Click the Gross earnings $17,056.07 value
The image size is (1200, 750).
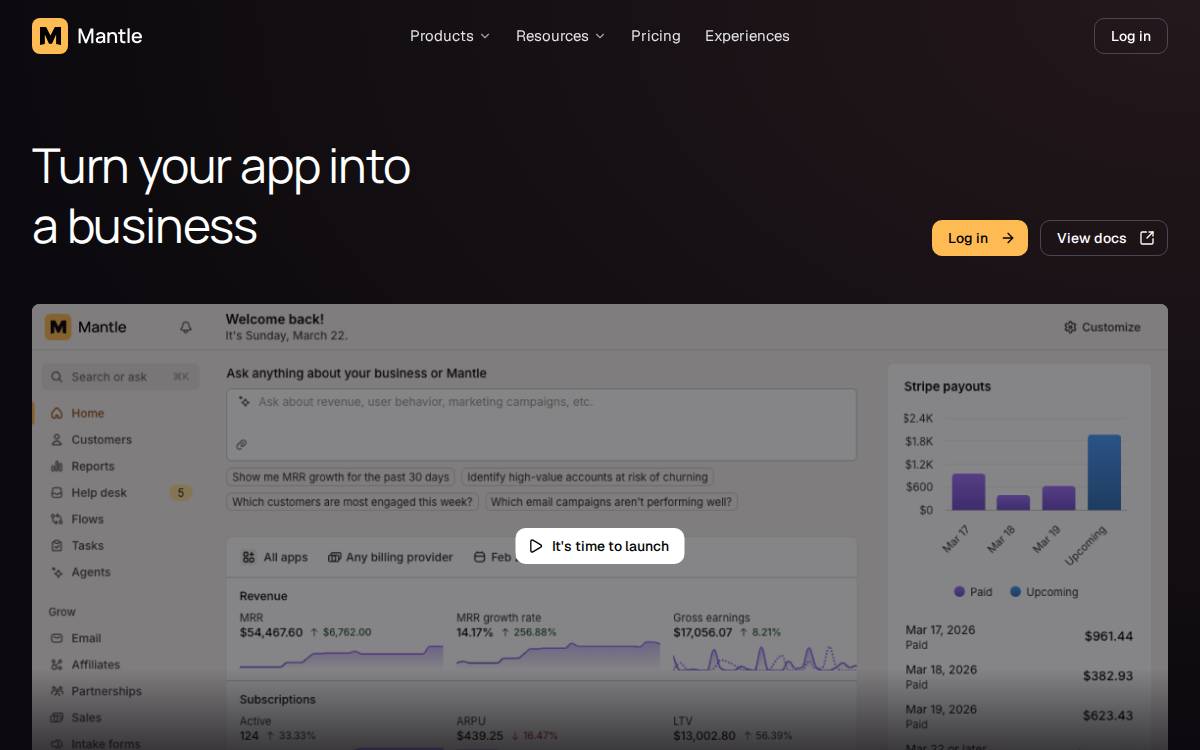[x=703, y=633]
